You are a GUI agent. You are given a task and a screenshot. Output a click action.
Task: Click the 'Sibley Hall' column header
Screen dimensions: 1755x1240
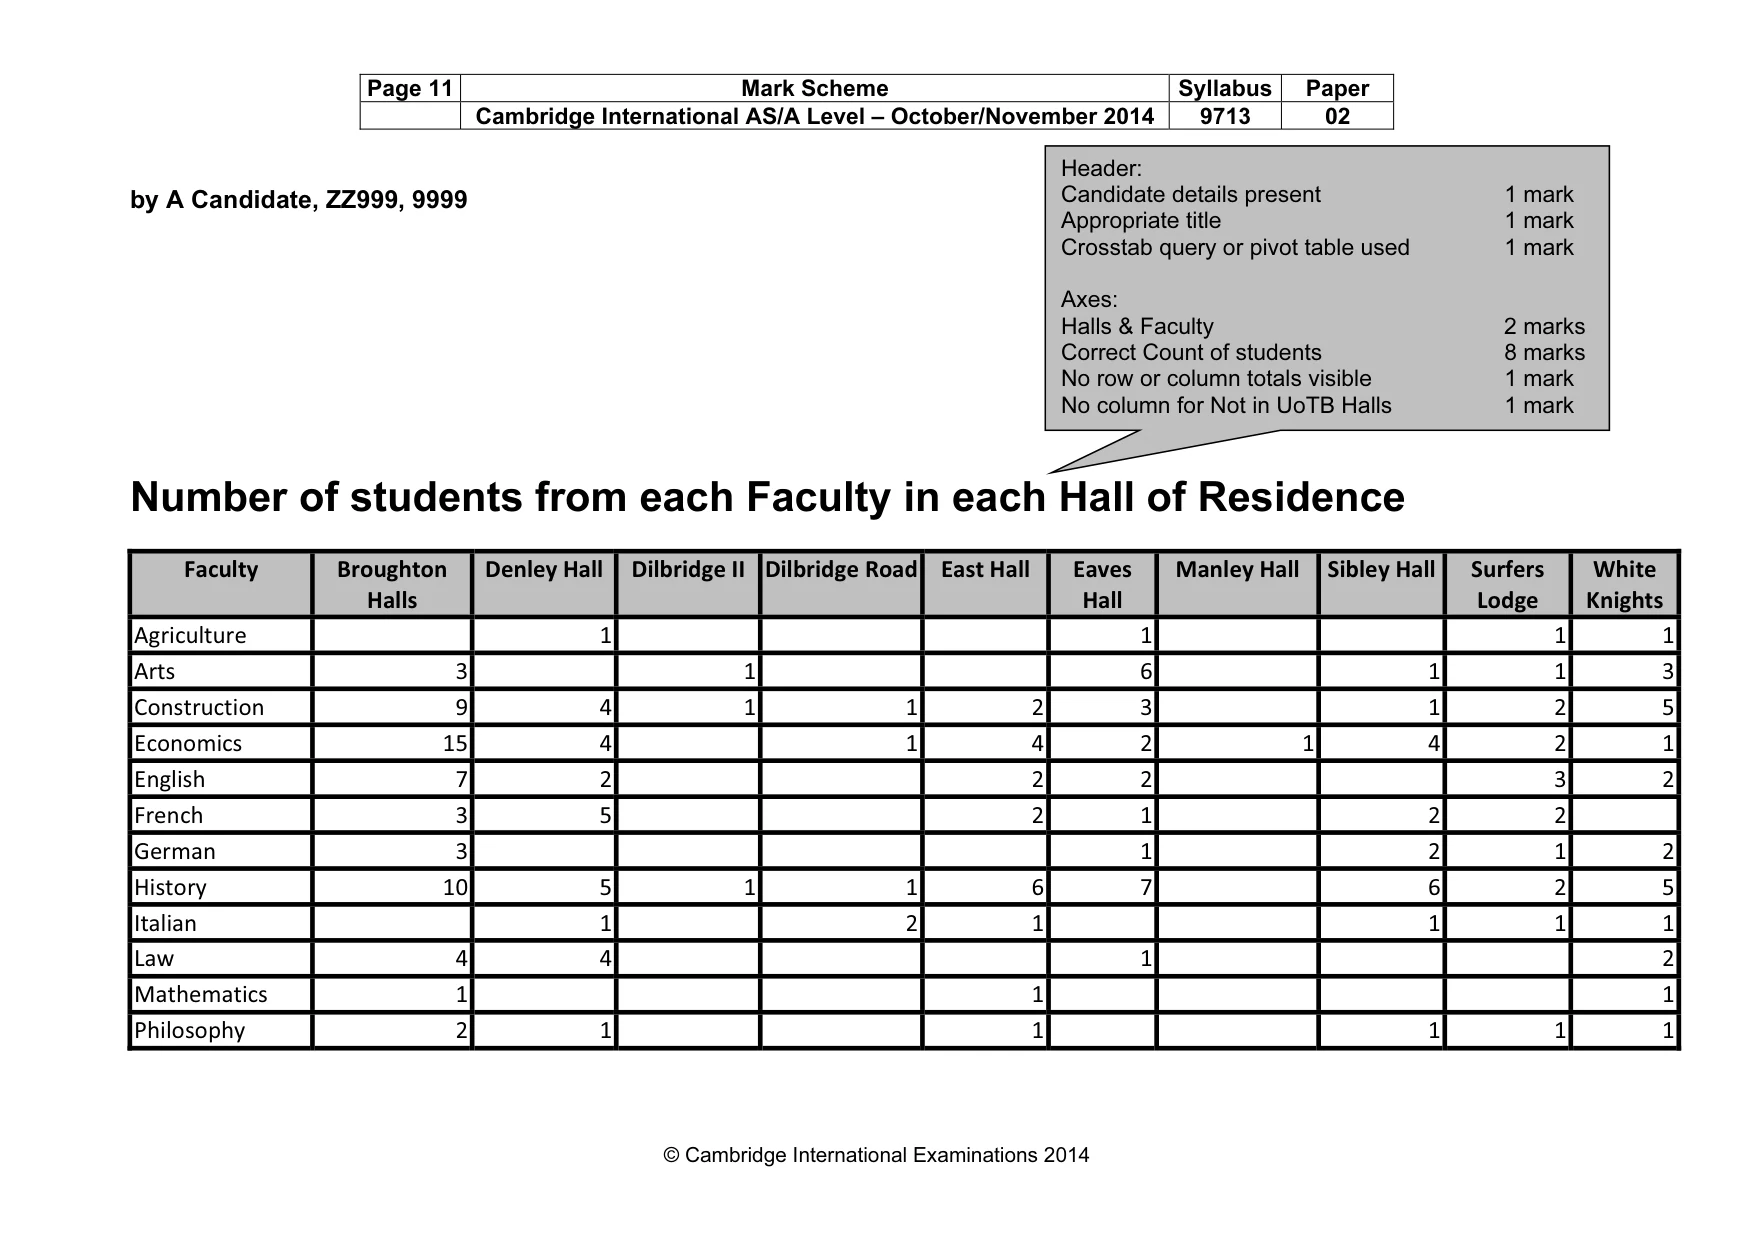click(1381, 584)
